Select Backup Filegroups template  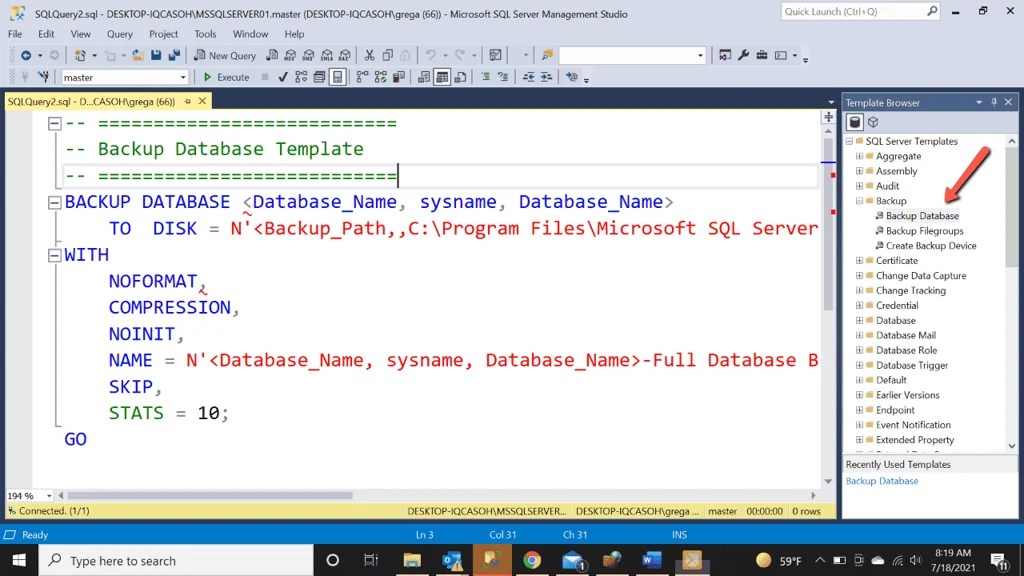coord(924,231)
